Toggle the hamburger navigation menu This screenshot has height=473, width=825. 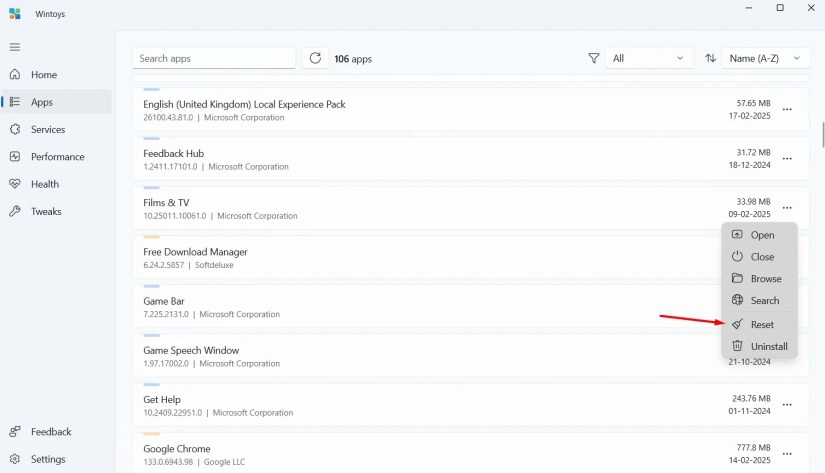click(x=15, y=47)
